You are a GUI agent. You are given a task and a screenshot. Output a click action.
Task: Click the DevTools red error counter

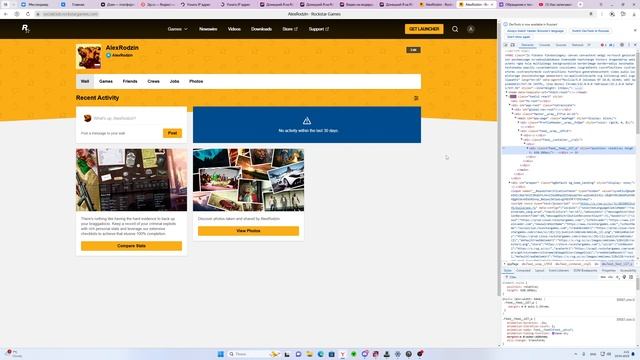click(604, 45)
